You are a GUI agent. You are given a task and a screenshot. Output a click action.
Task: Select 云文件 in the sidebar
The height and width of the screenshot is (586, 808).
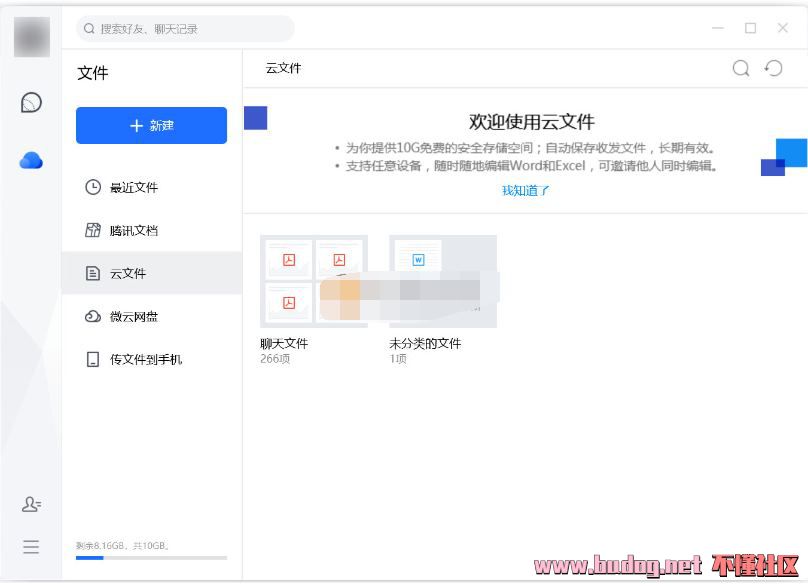pyautogui.click(x=152, y=273)
